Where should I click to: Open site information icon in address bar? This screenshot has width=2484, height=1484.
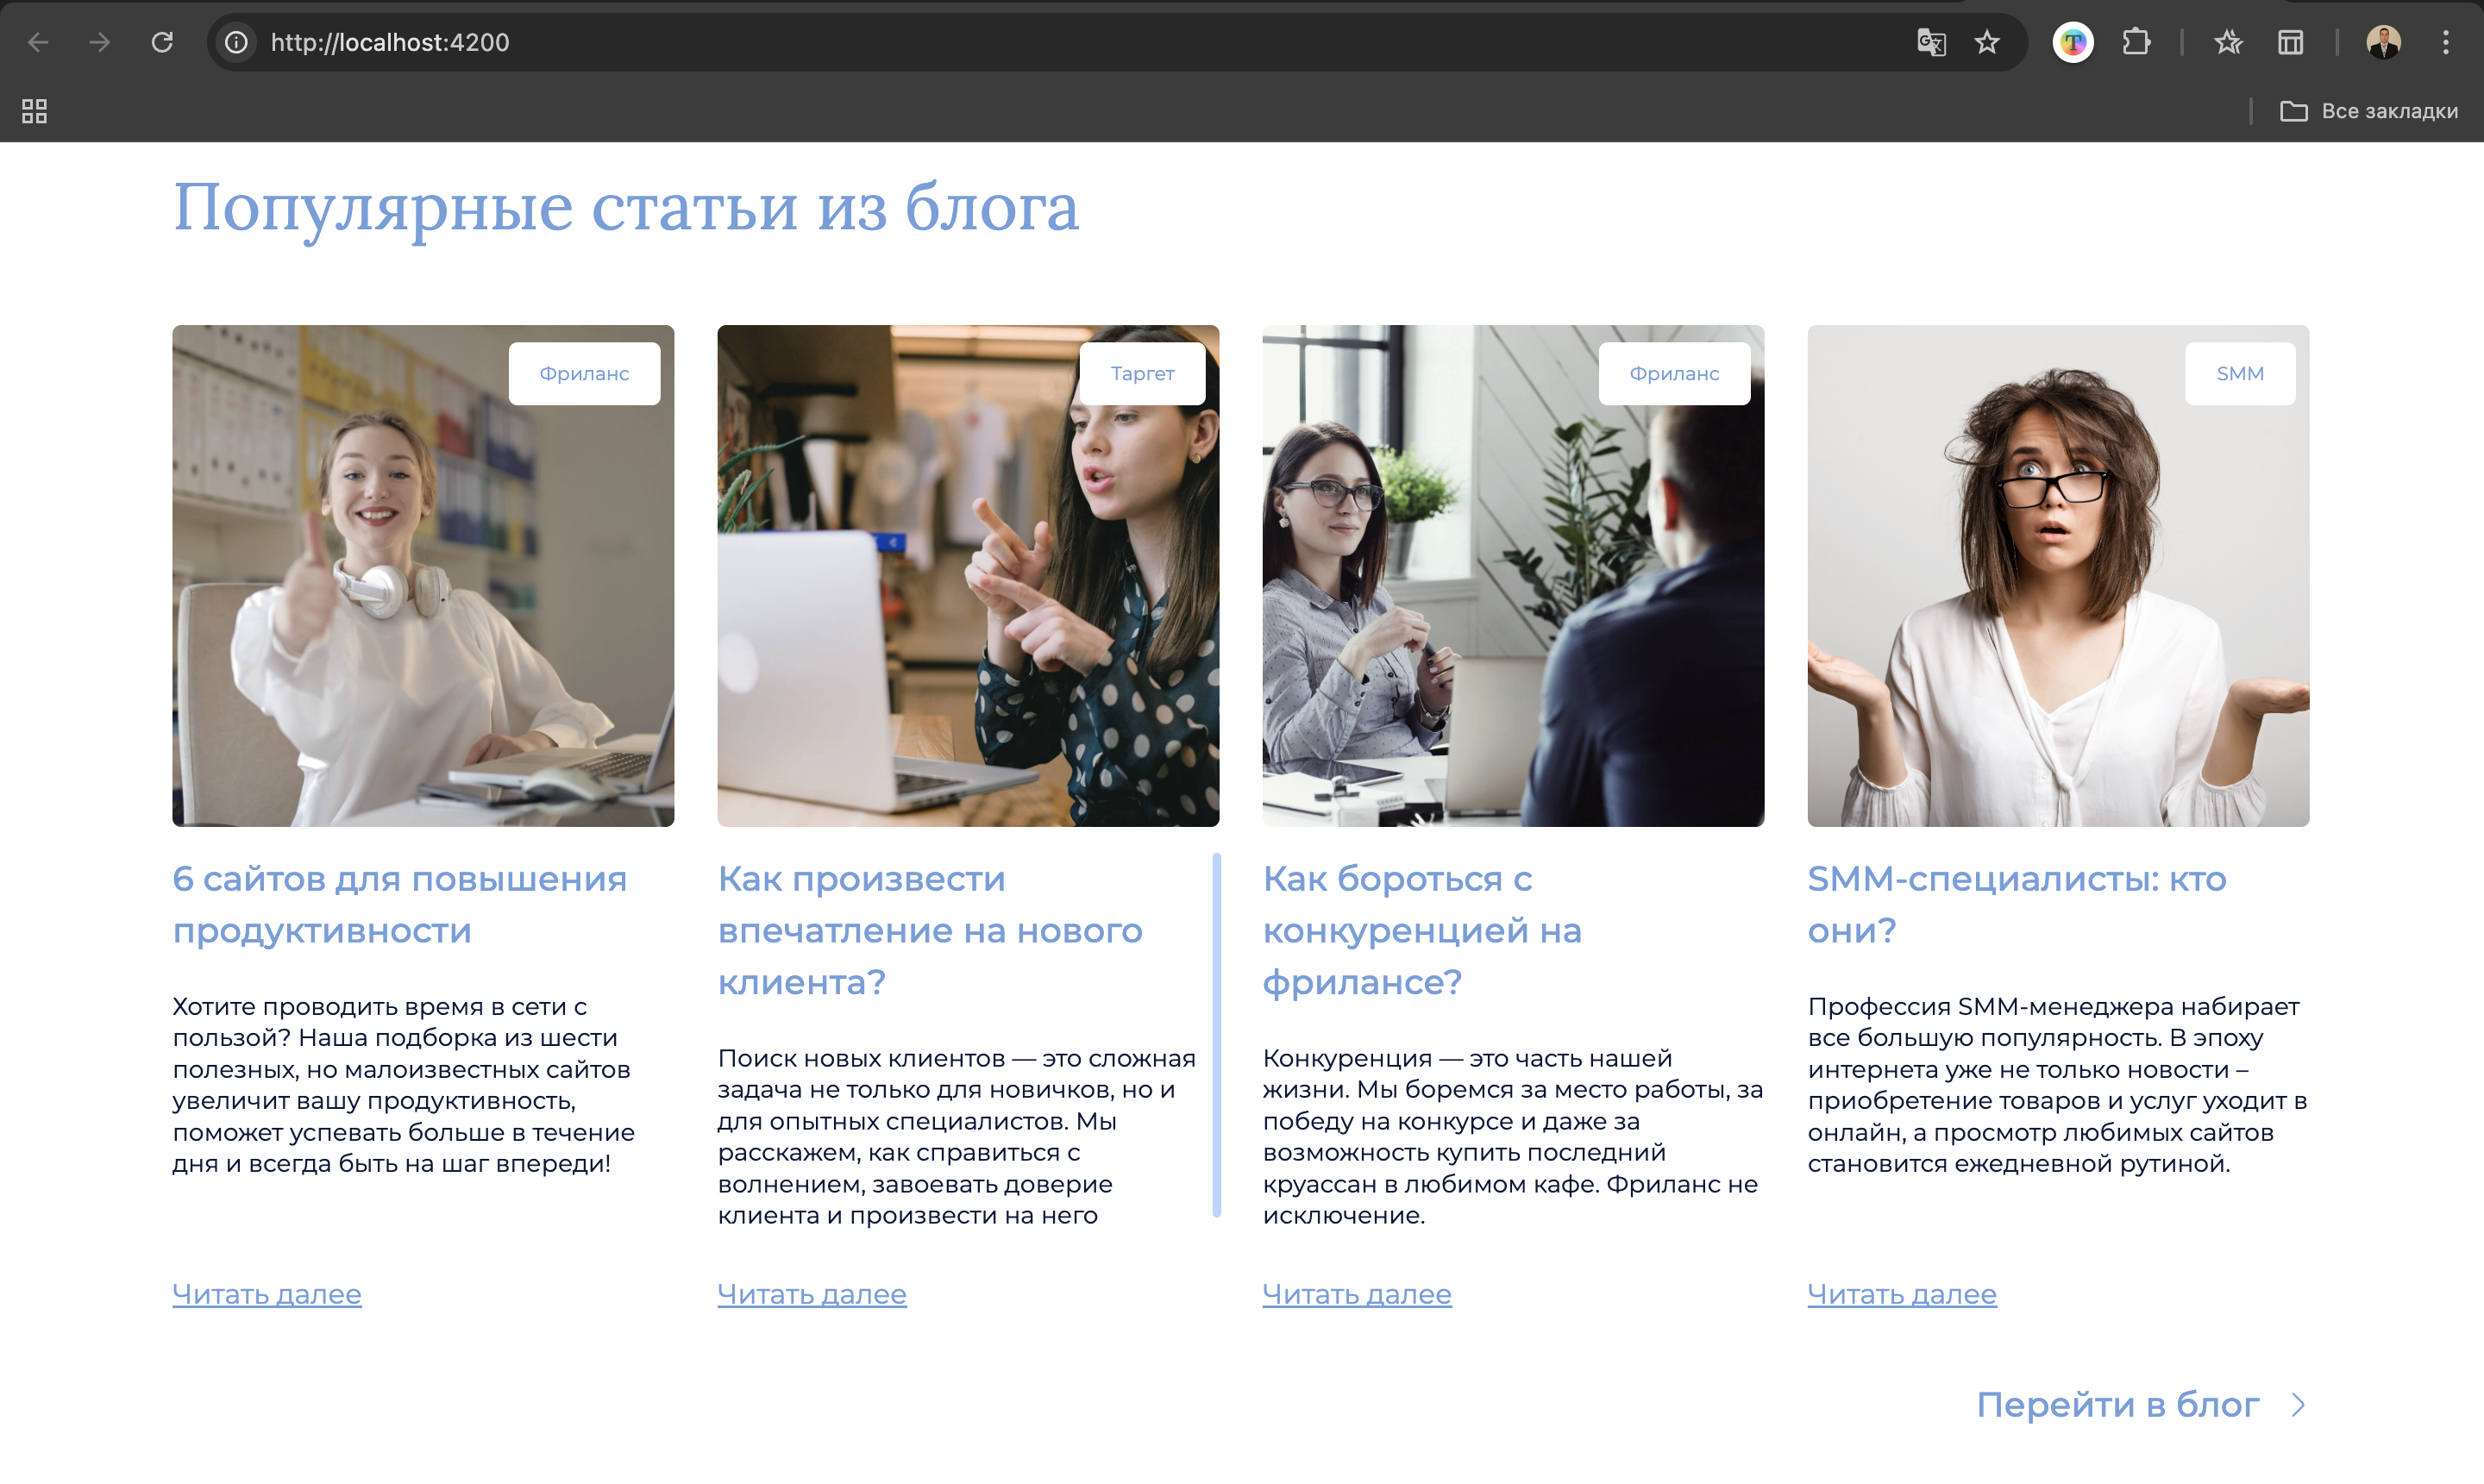[236, 42]
